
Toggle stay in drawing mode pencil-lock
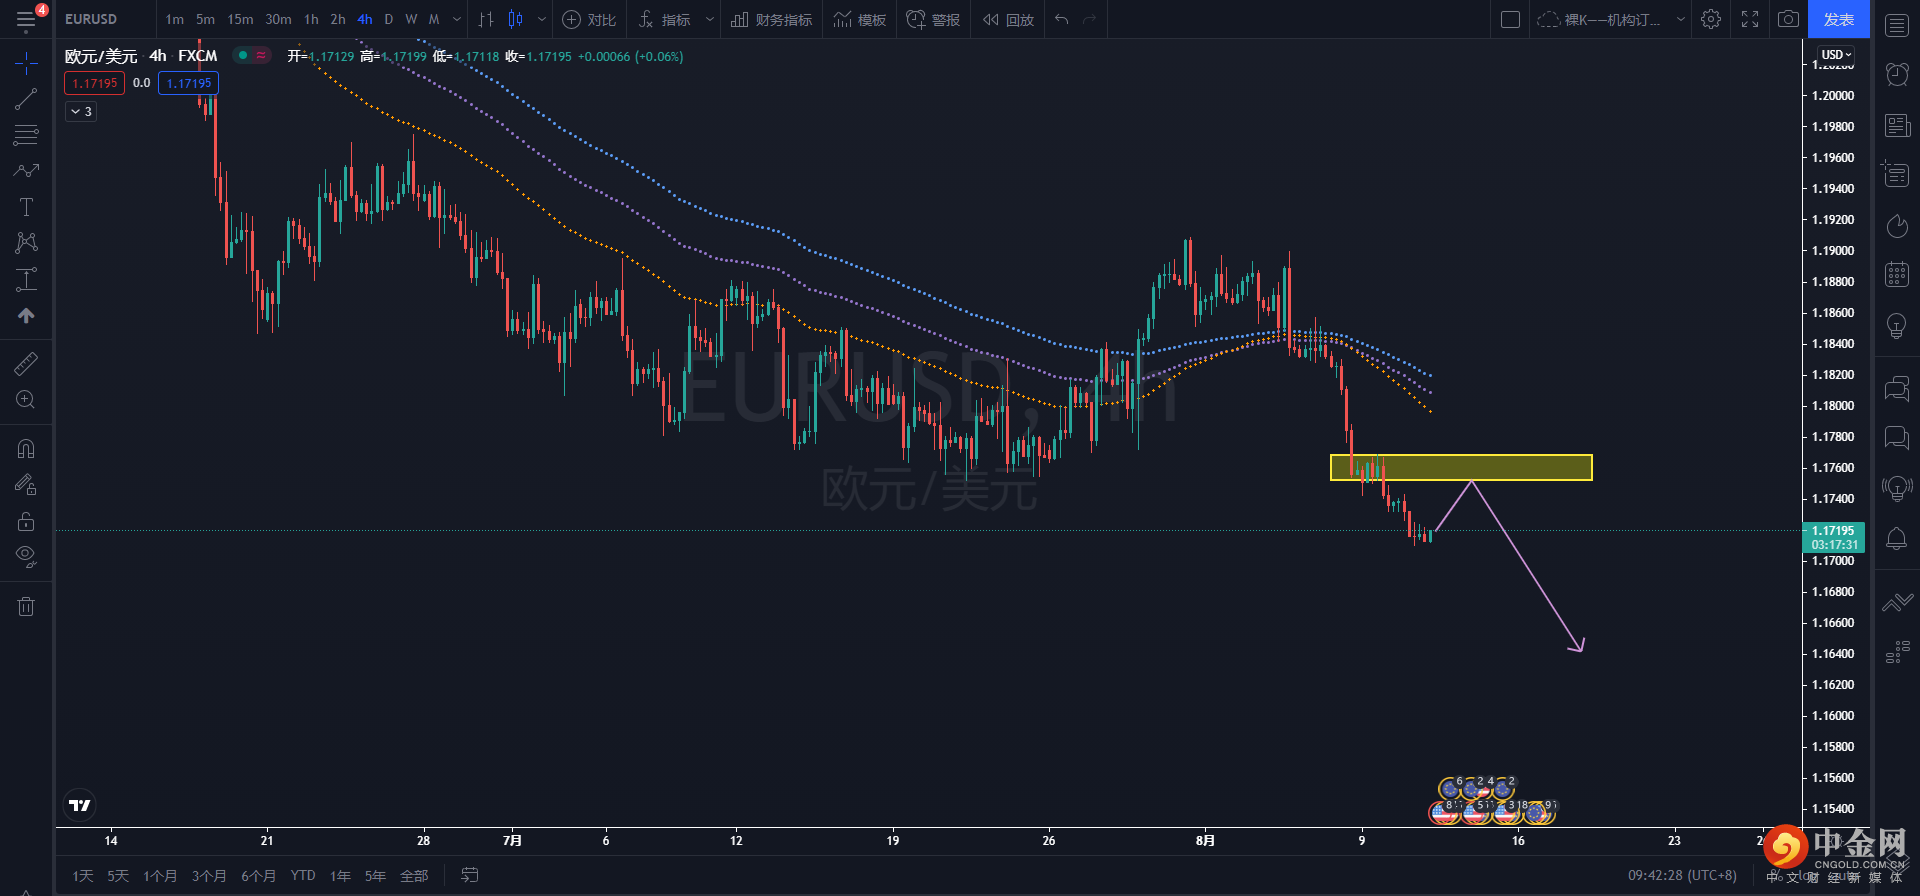click(26, 485)
